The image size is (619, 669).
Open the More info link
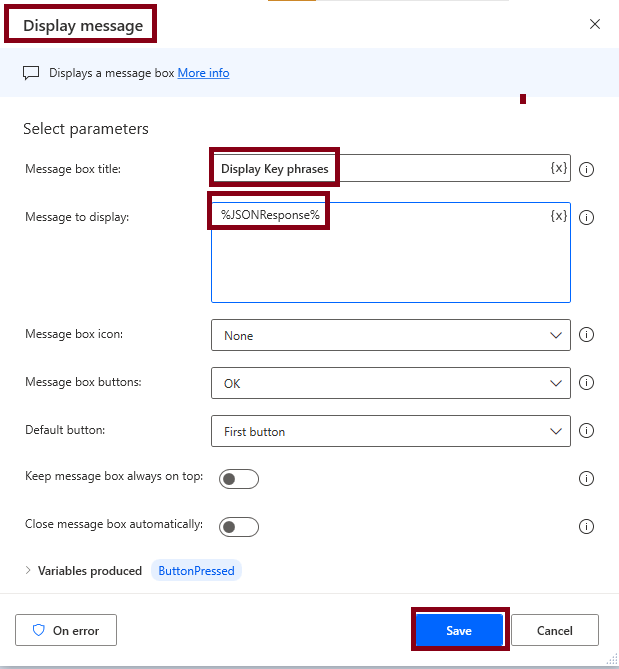point(203,73)
